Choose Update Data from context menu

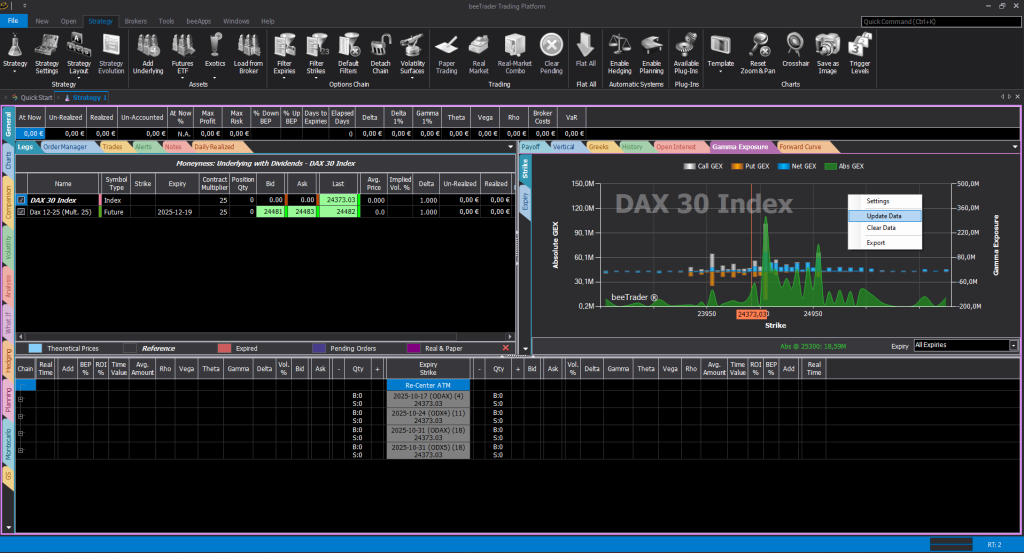pos(883,215)
